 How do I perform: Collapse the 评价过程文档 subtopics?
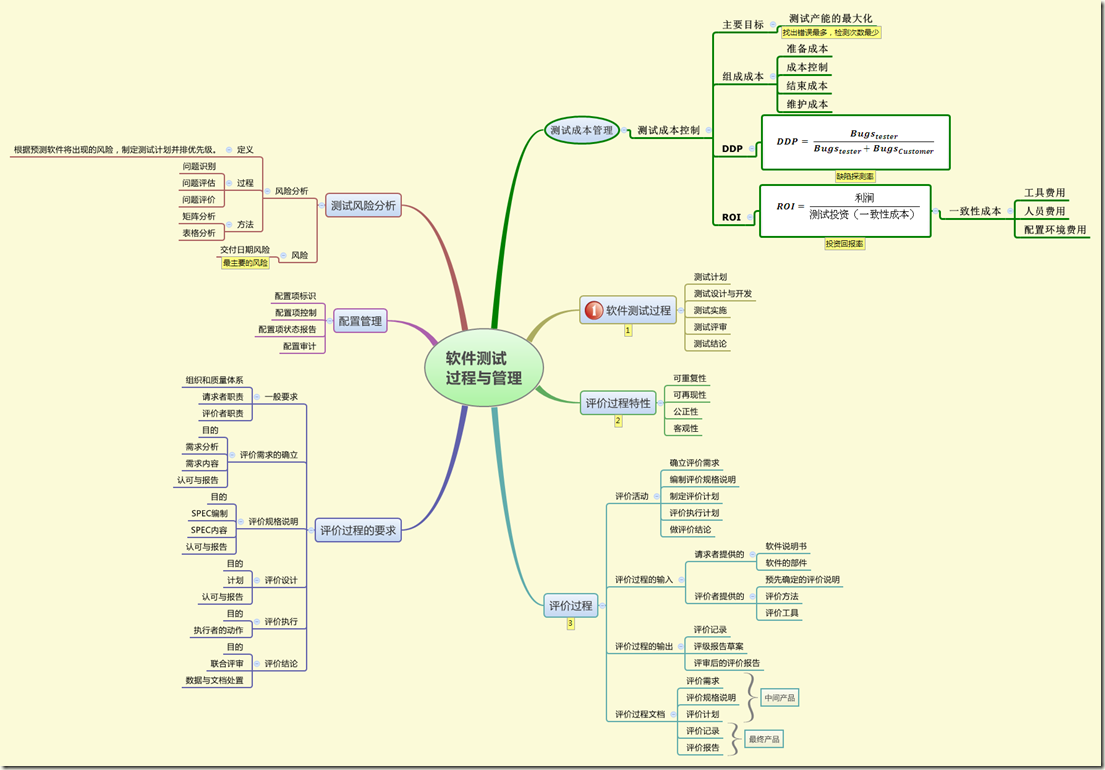click(673, 714)
